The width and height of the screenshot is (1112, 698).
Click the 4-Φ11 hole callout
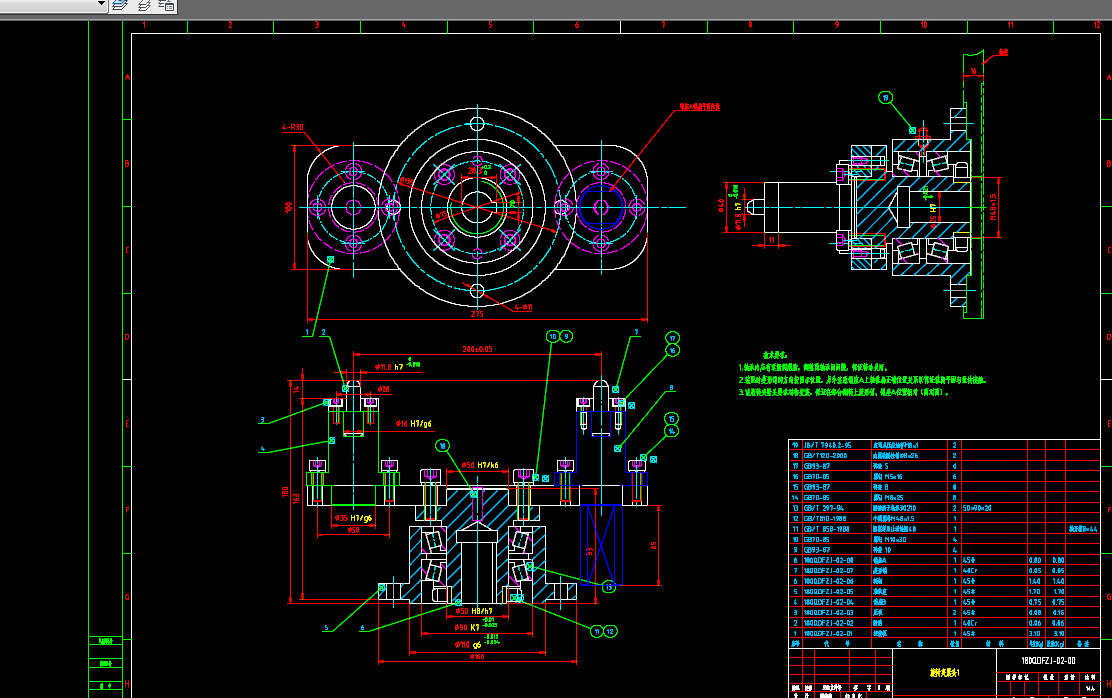523,307
